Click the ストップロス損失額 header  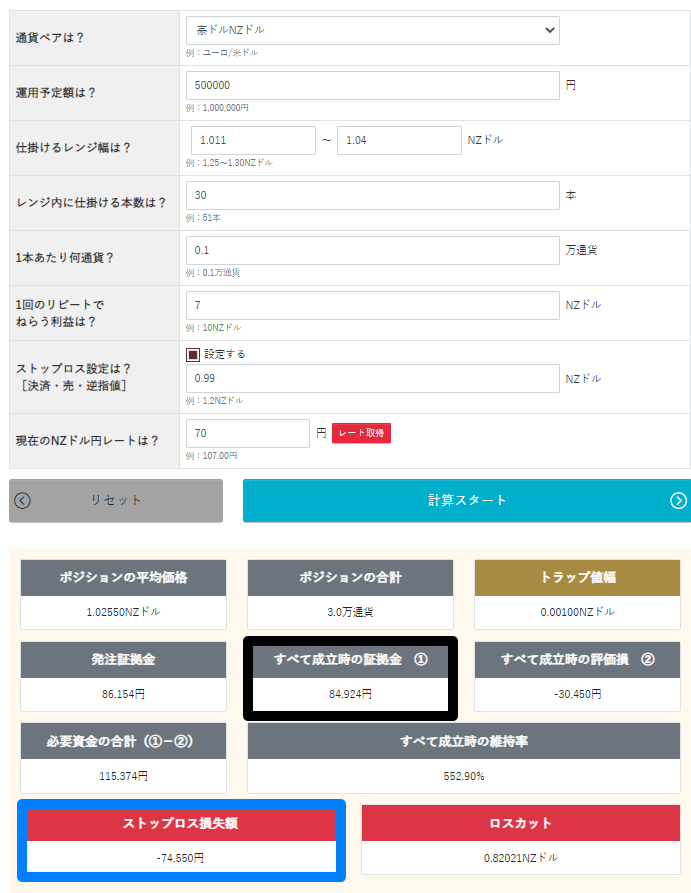click(x=181, y=824)
